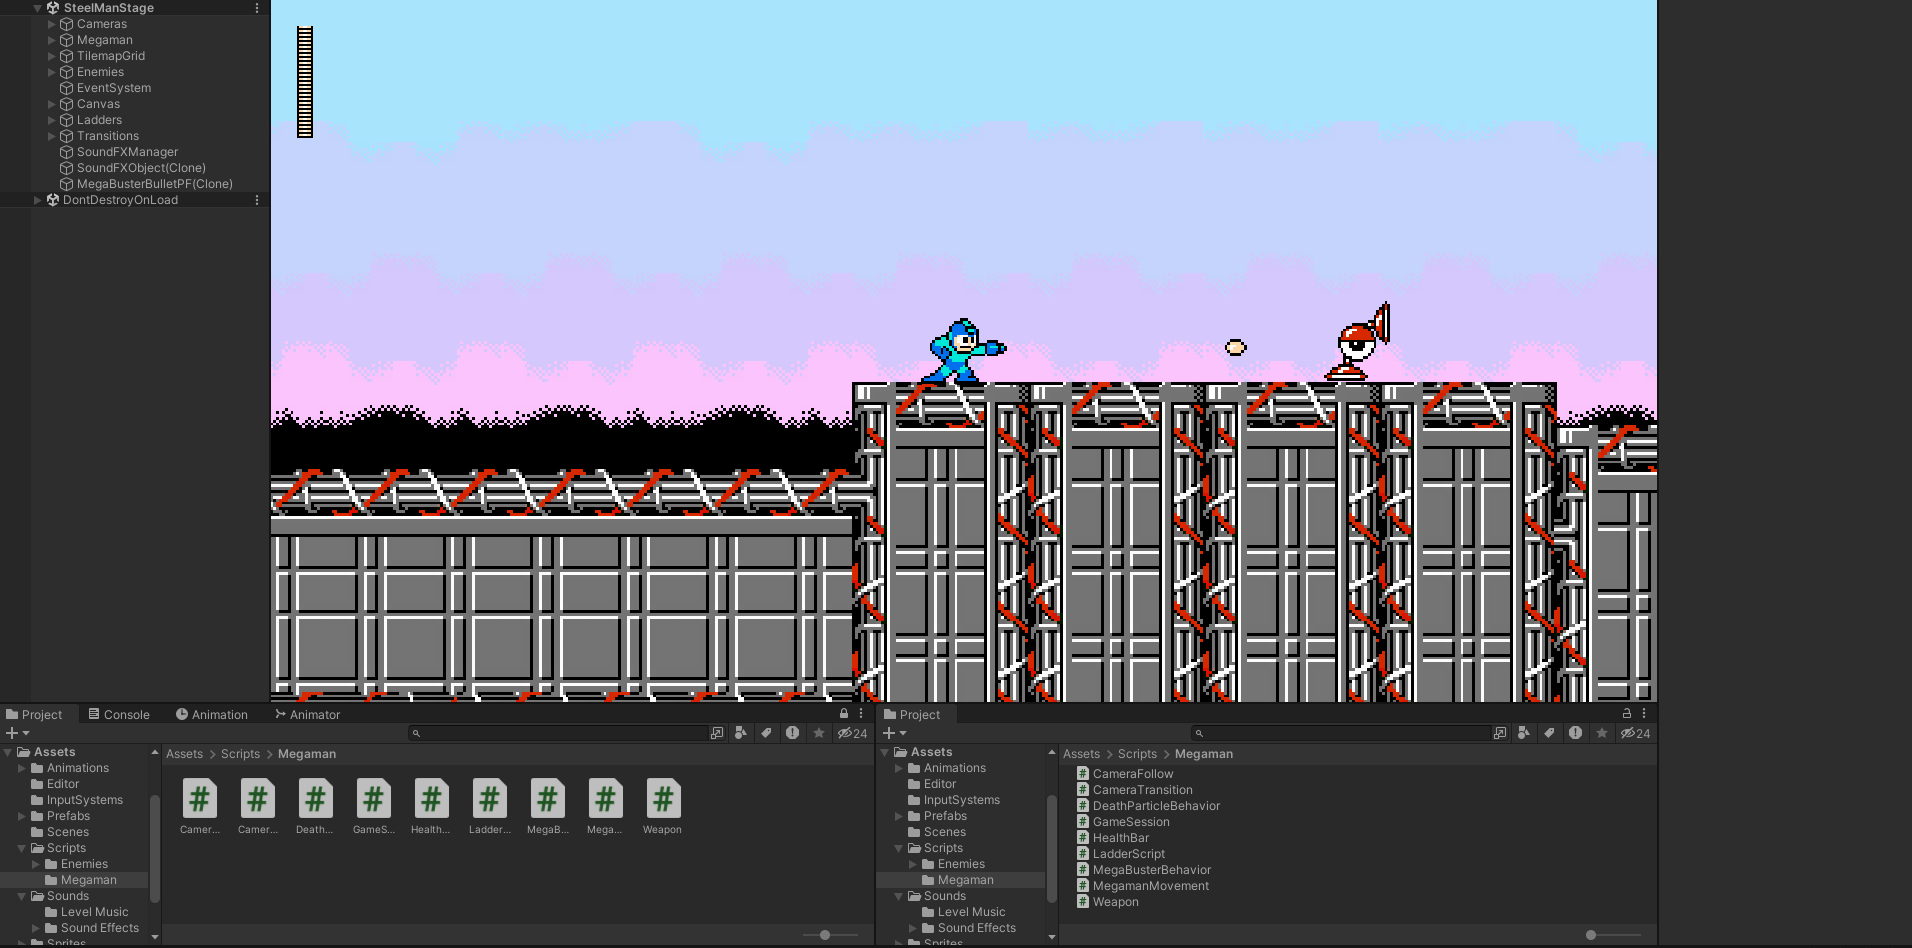Open the SteelManStage options menu
The width and height of the screenshot is (1912, 948).
256,8
